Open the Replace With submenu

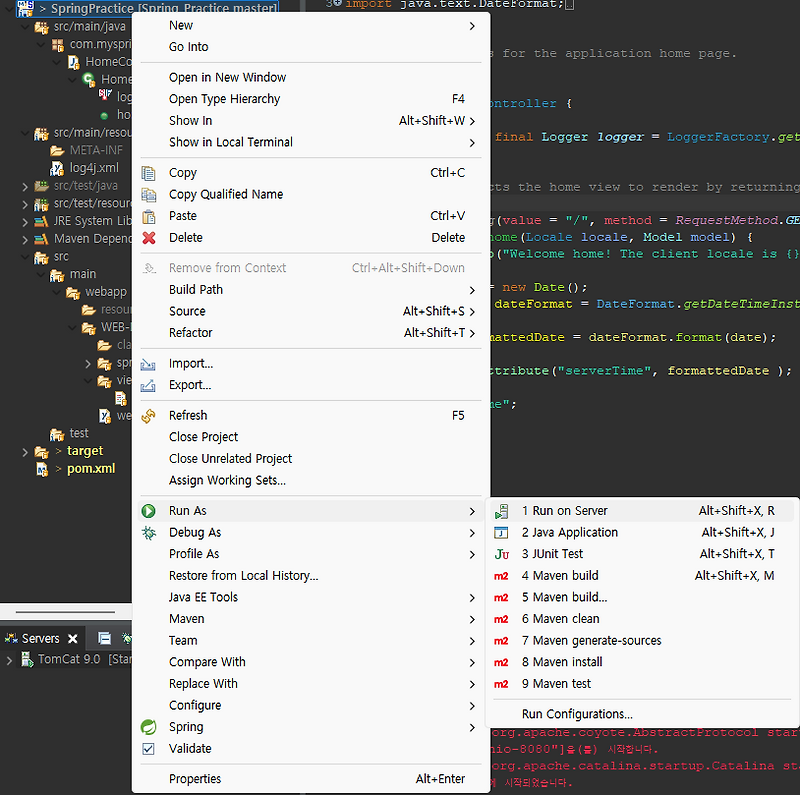[x=311, y=684]
